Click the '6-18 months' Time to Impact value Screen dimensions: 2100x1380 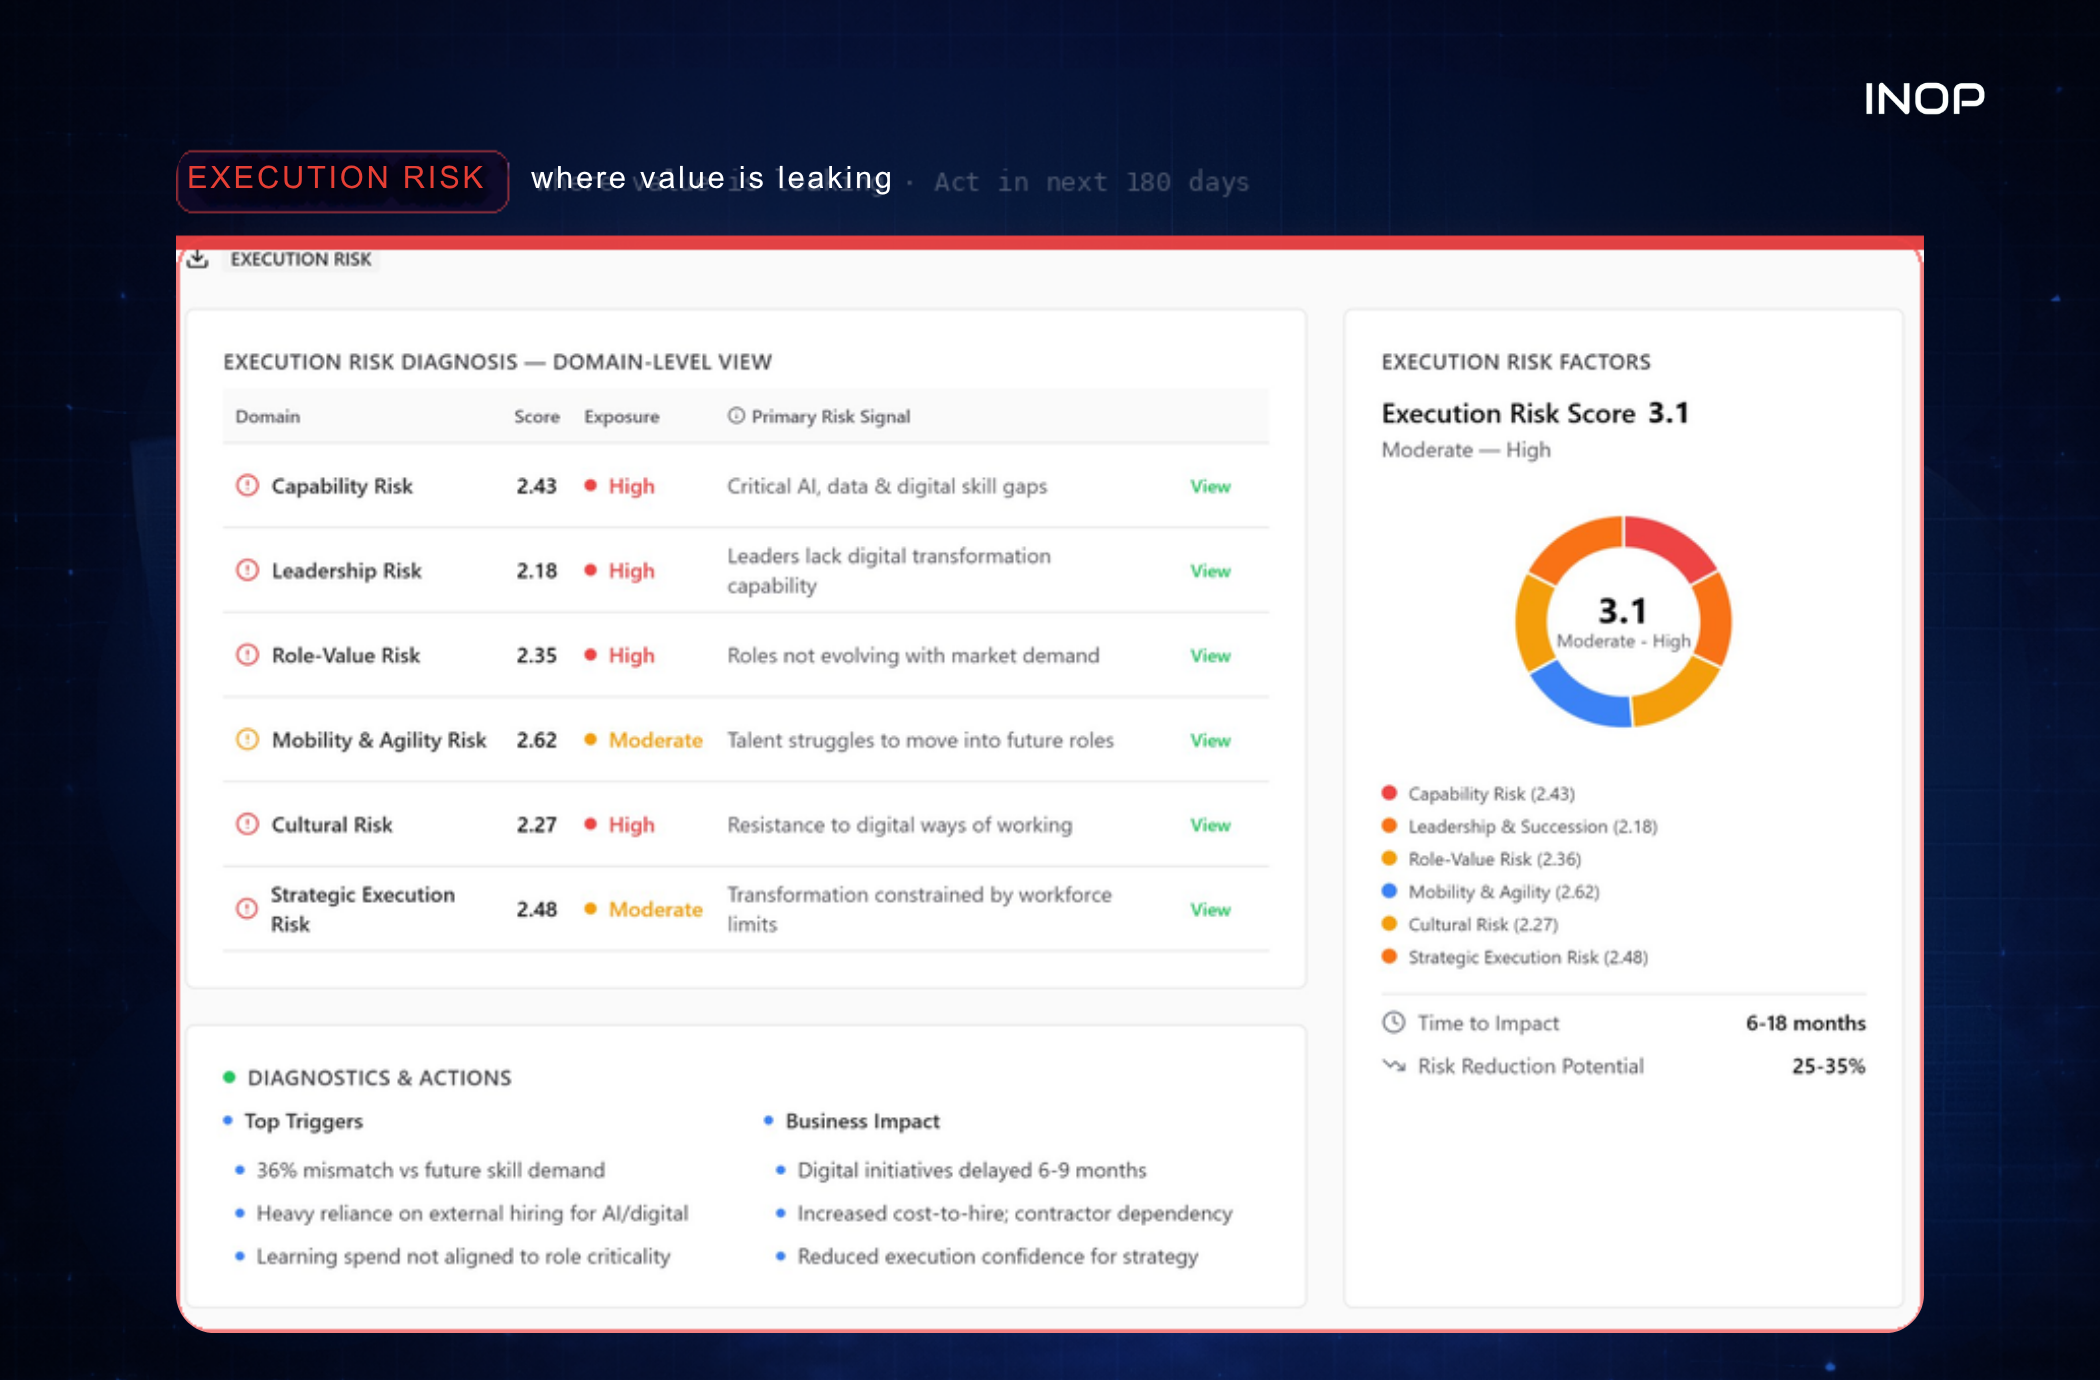coord(1806,1023)
